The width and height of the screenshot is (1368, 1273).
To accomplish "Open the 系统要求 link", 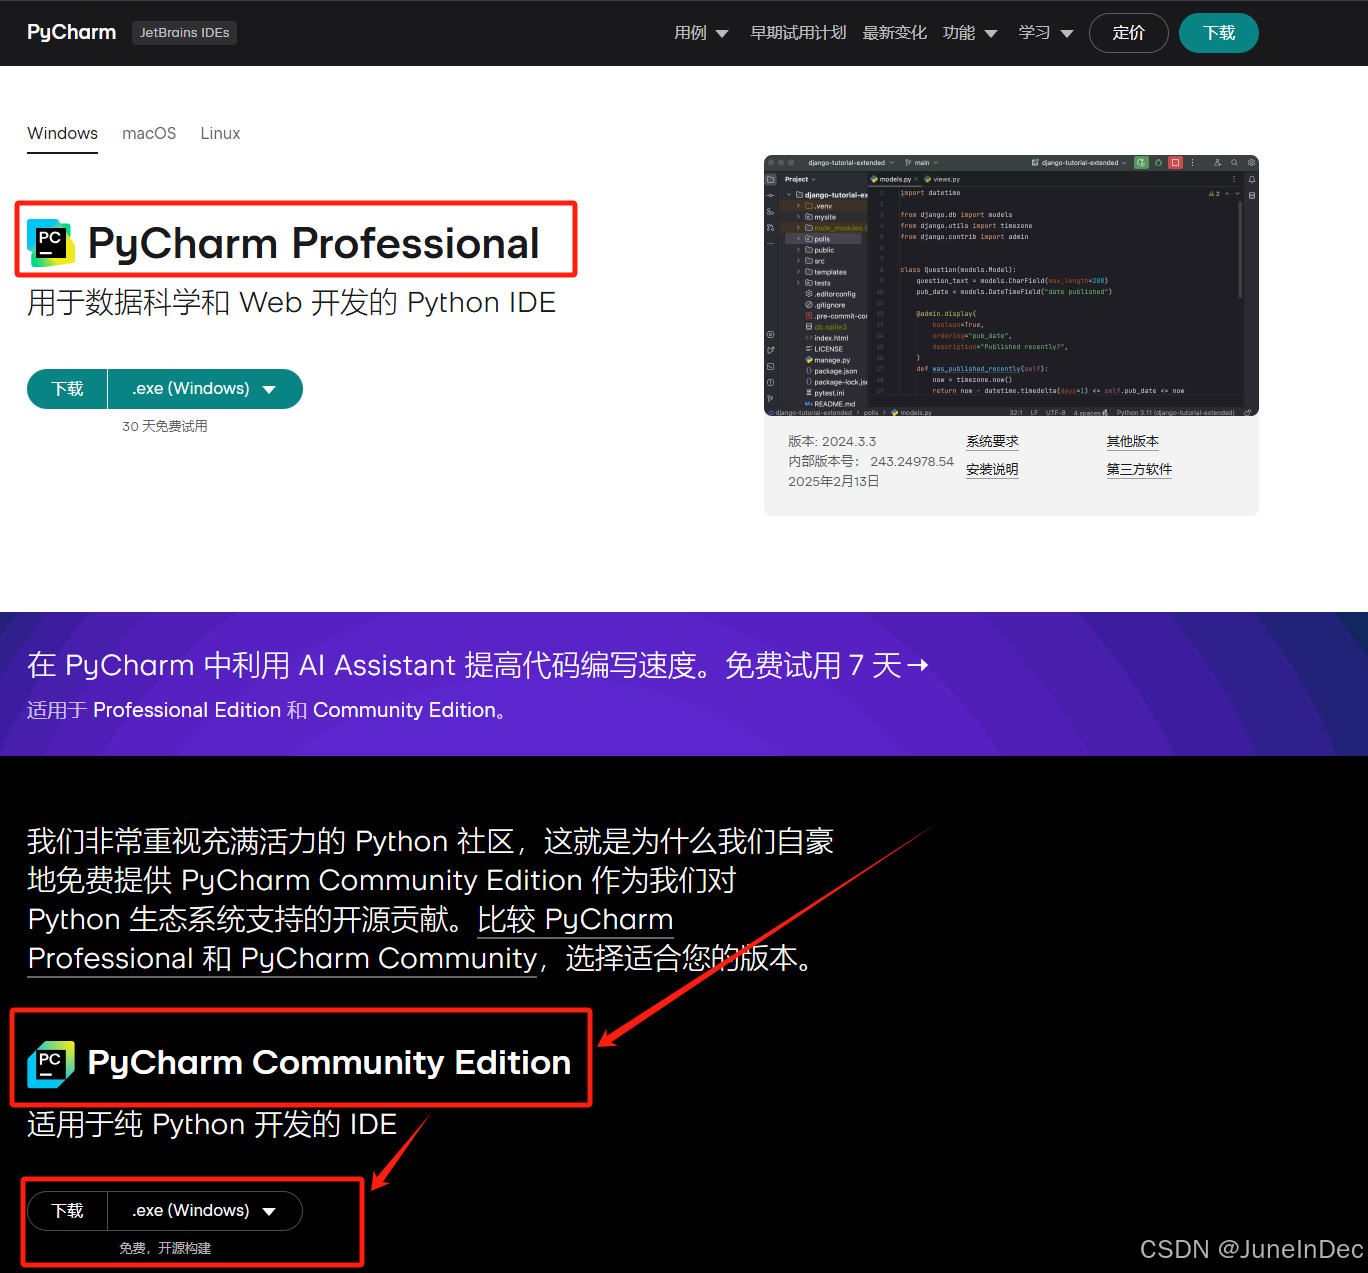I will [x=992, y=441].
